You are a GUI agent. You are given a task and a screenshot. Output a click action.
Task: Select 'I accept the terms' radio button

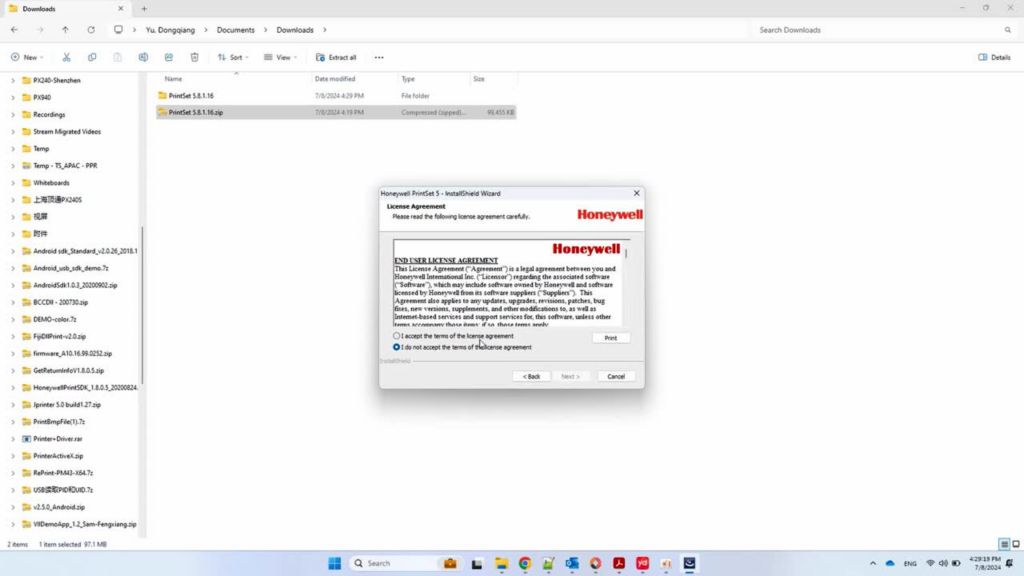click(x=396, y=336)
